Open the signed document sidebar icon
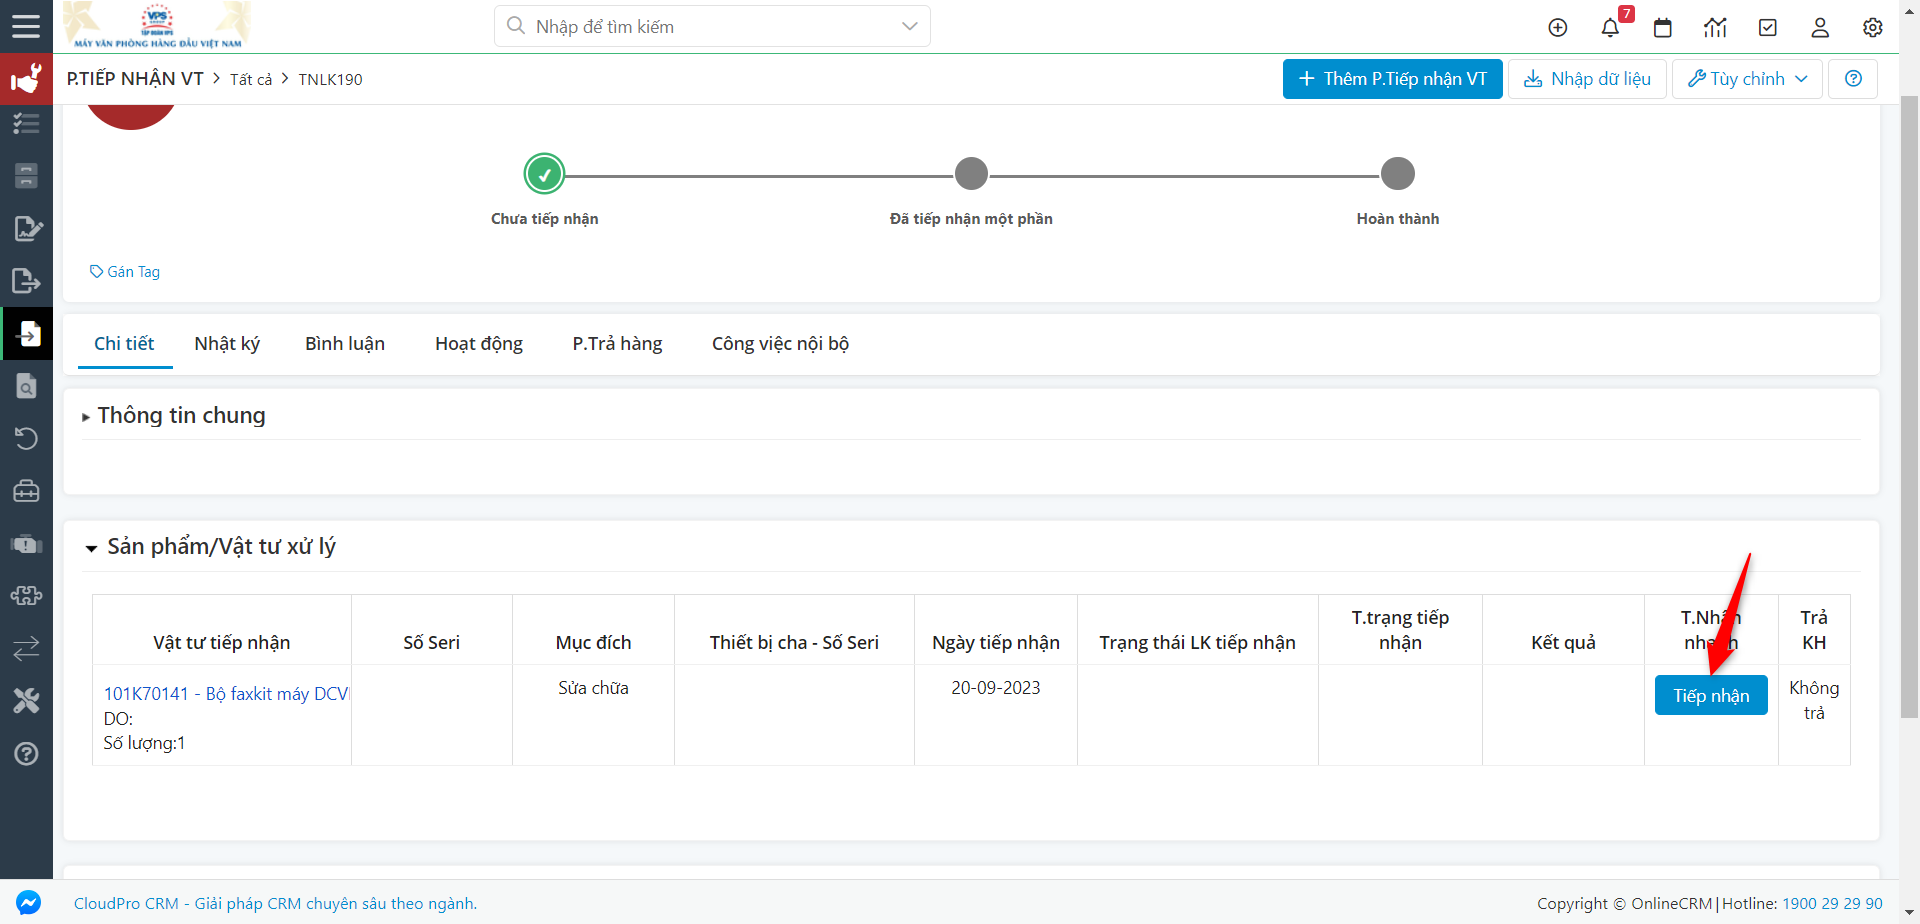Image resolution: width=1920 pixels, height=924 pixels. pyautogui.click(x=27, y=229)
